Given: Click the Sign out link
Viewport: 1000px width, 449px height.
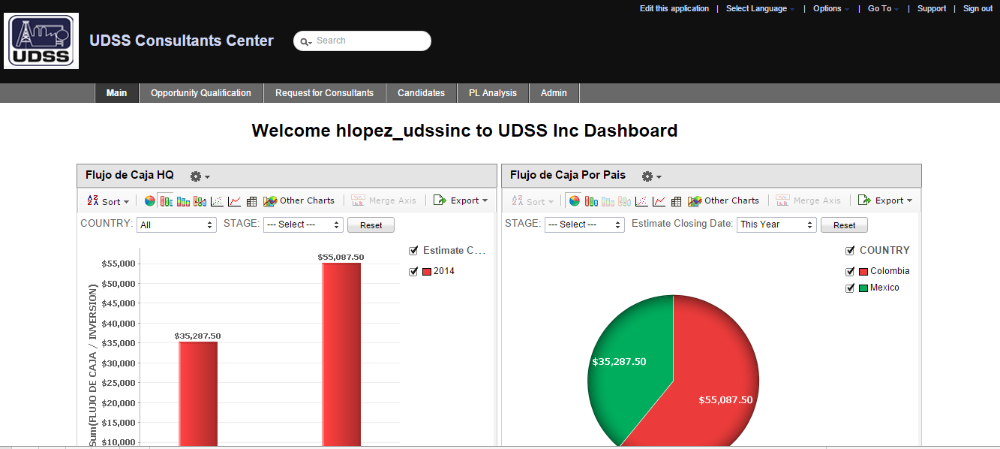Looking at the screenshot, I should [x=978, y=9].
